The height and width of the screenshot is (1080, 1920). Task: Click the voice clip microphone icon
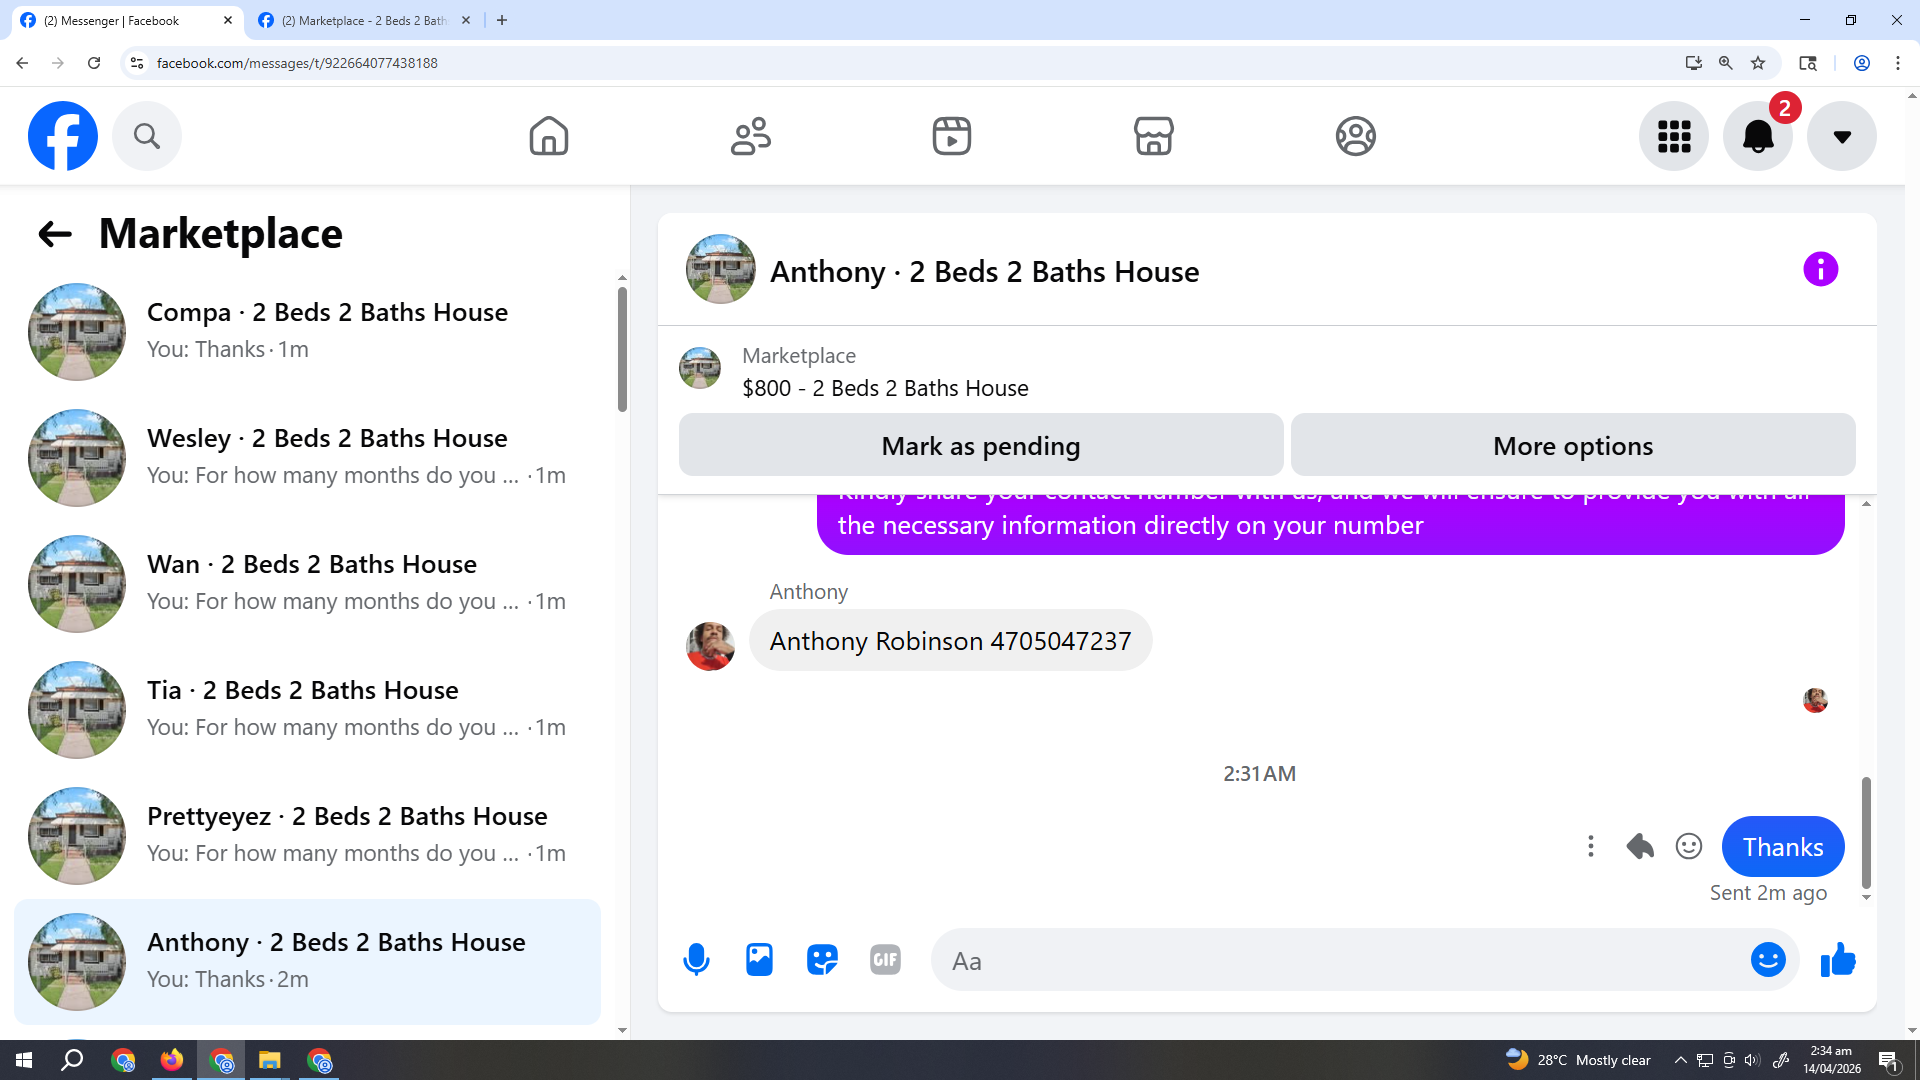(x=696, y=960)
